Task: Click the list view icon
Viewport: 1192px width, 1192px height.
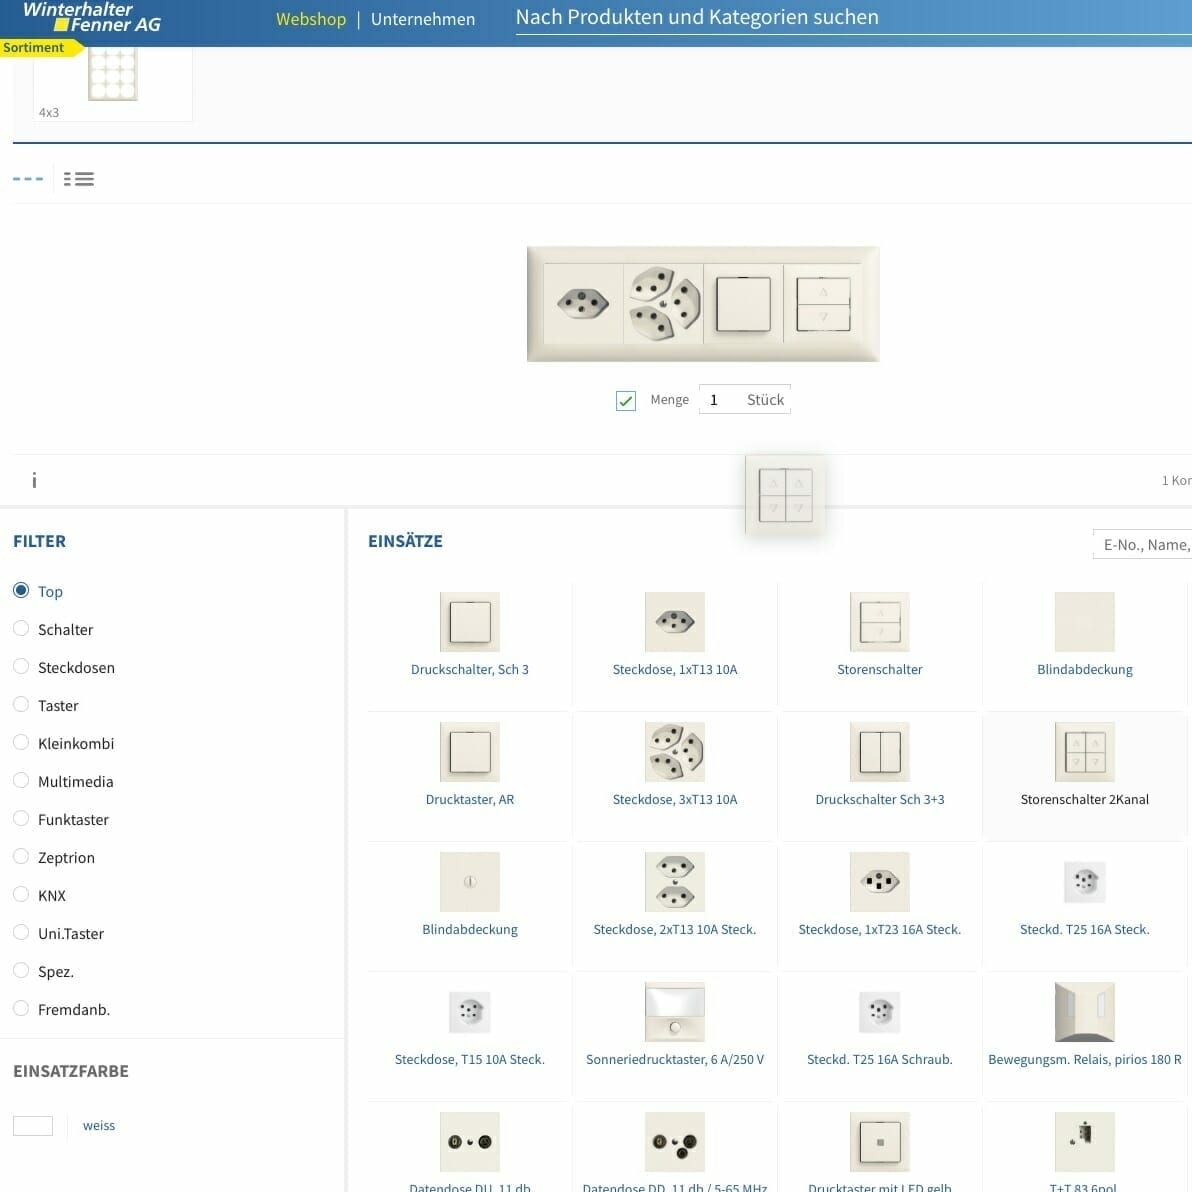Action: point(78,179)
